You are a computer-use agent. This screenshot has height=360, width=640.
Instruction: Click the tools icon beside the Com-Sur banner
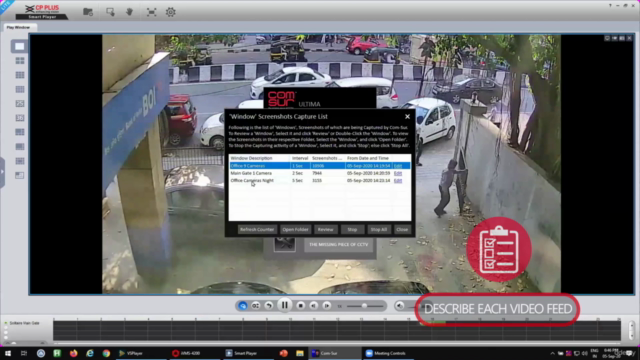coord(284,244)
